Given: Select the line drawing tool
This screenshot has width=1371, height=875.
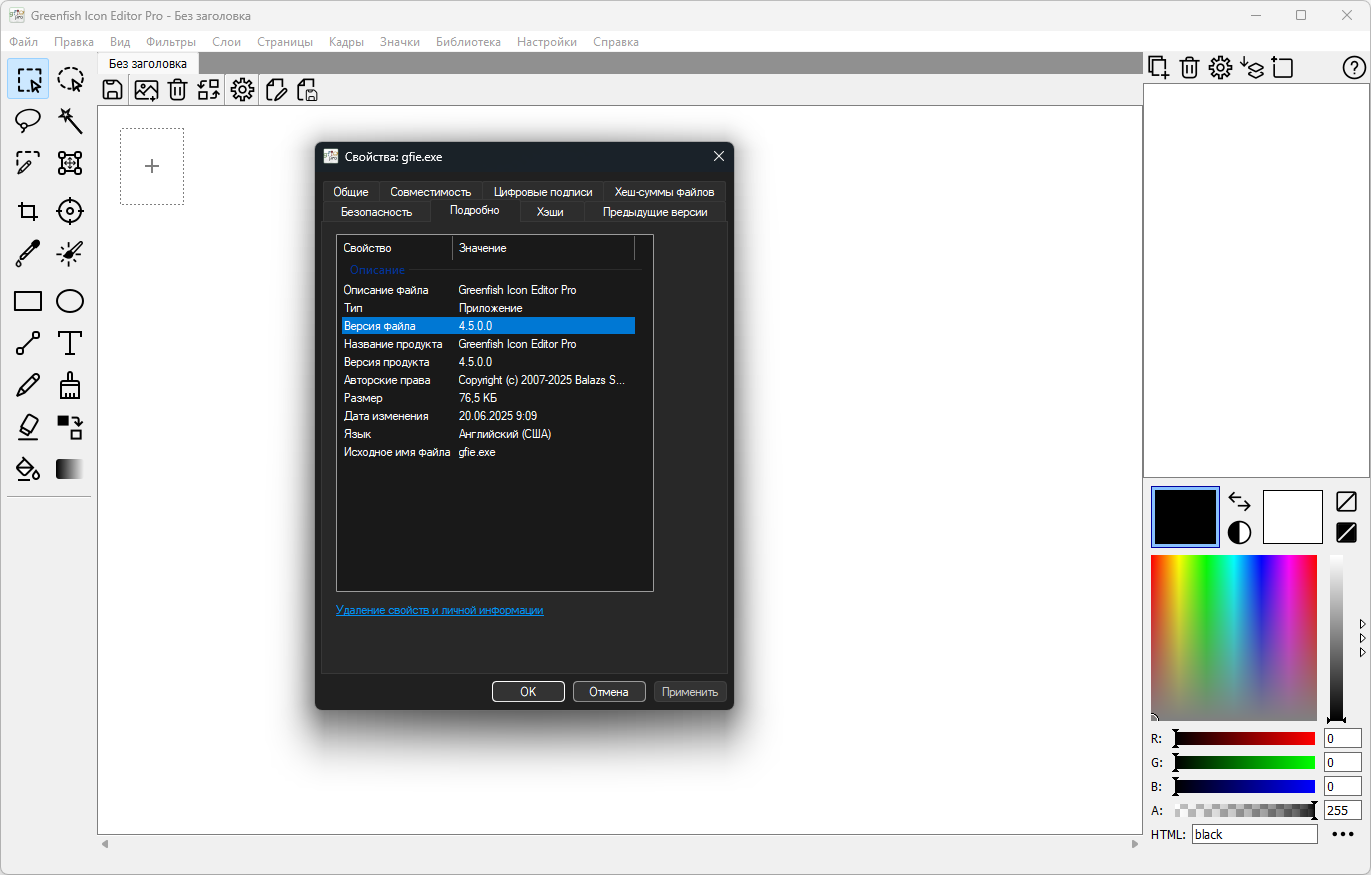Looking at the screenshot, I should click(28, 343).
